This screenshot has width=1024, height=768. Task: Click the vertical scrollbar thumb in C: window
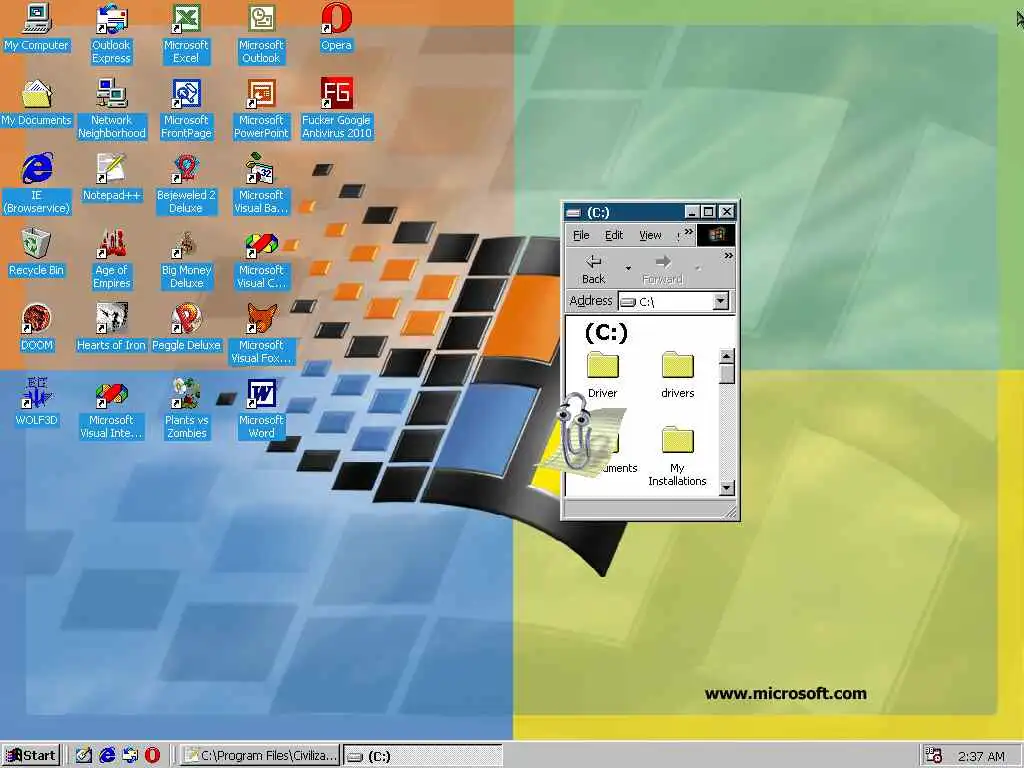[726, 374]
